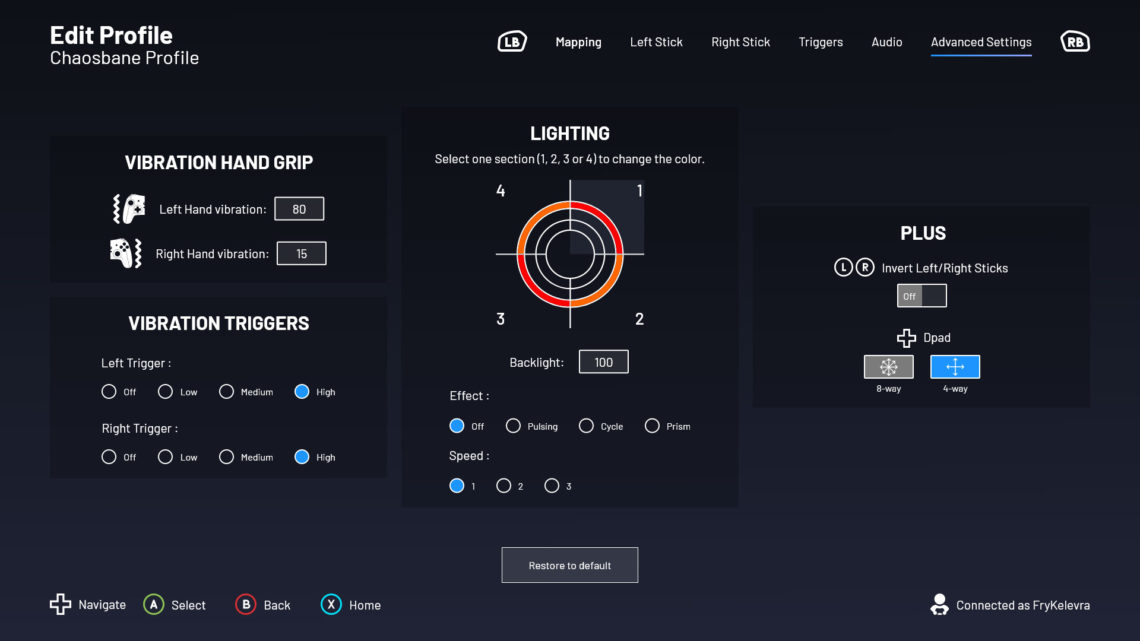This screenshot has height=641, width=1140.
Task: Open the Triggers tab
Action: point(820,42)
